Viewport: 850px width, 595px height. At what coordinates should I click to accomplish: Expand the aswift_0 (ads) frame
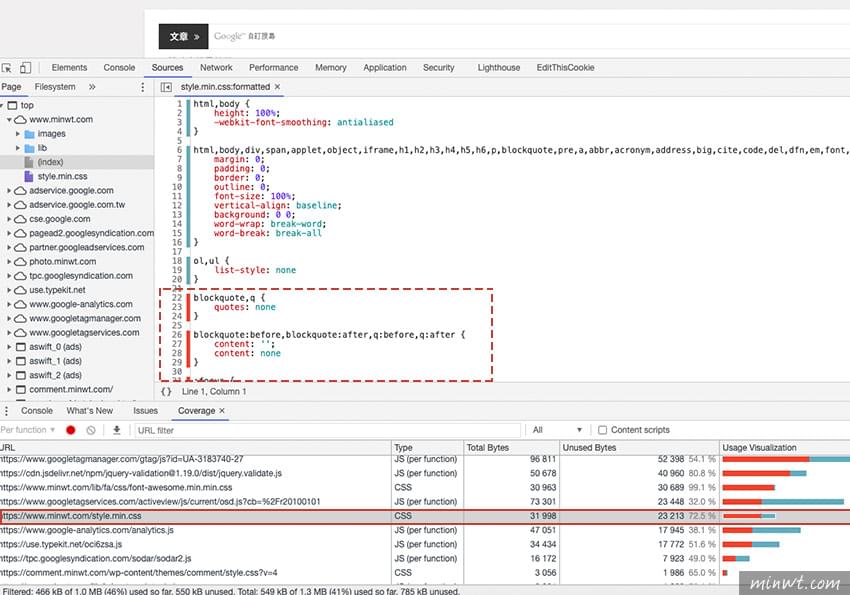click(x=9, y=347)
